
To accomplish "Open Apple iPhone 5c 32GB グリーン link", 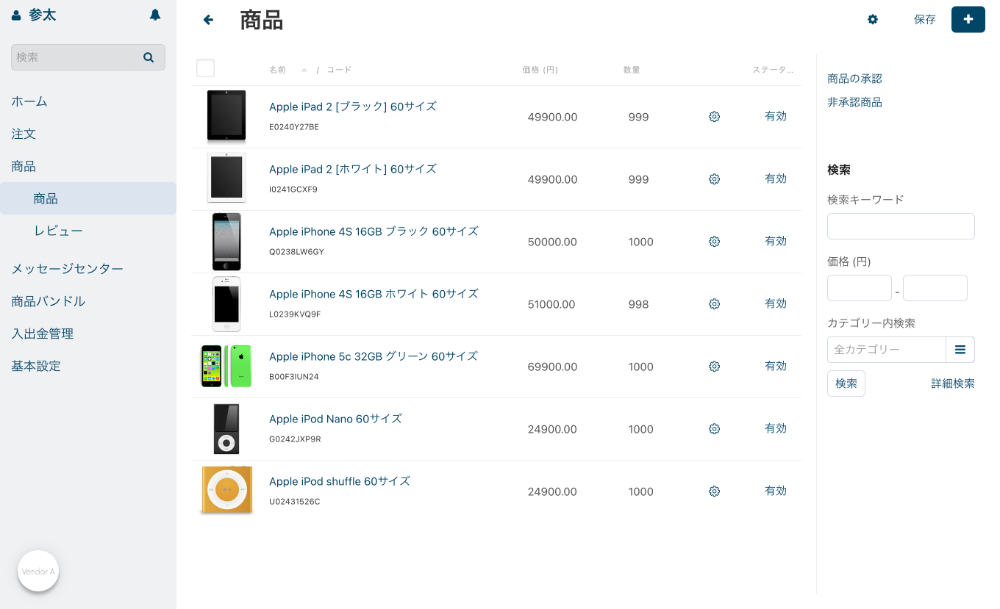I will click(373, 356).
